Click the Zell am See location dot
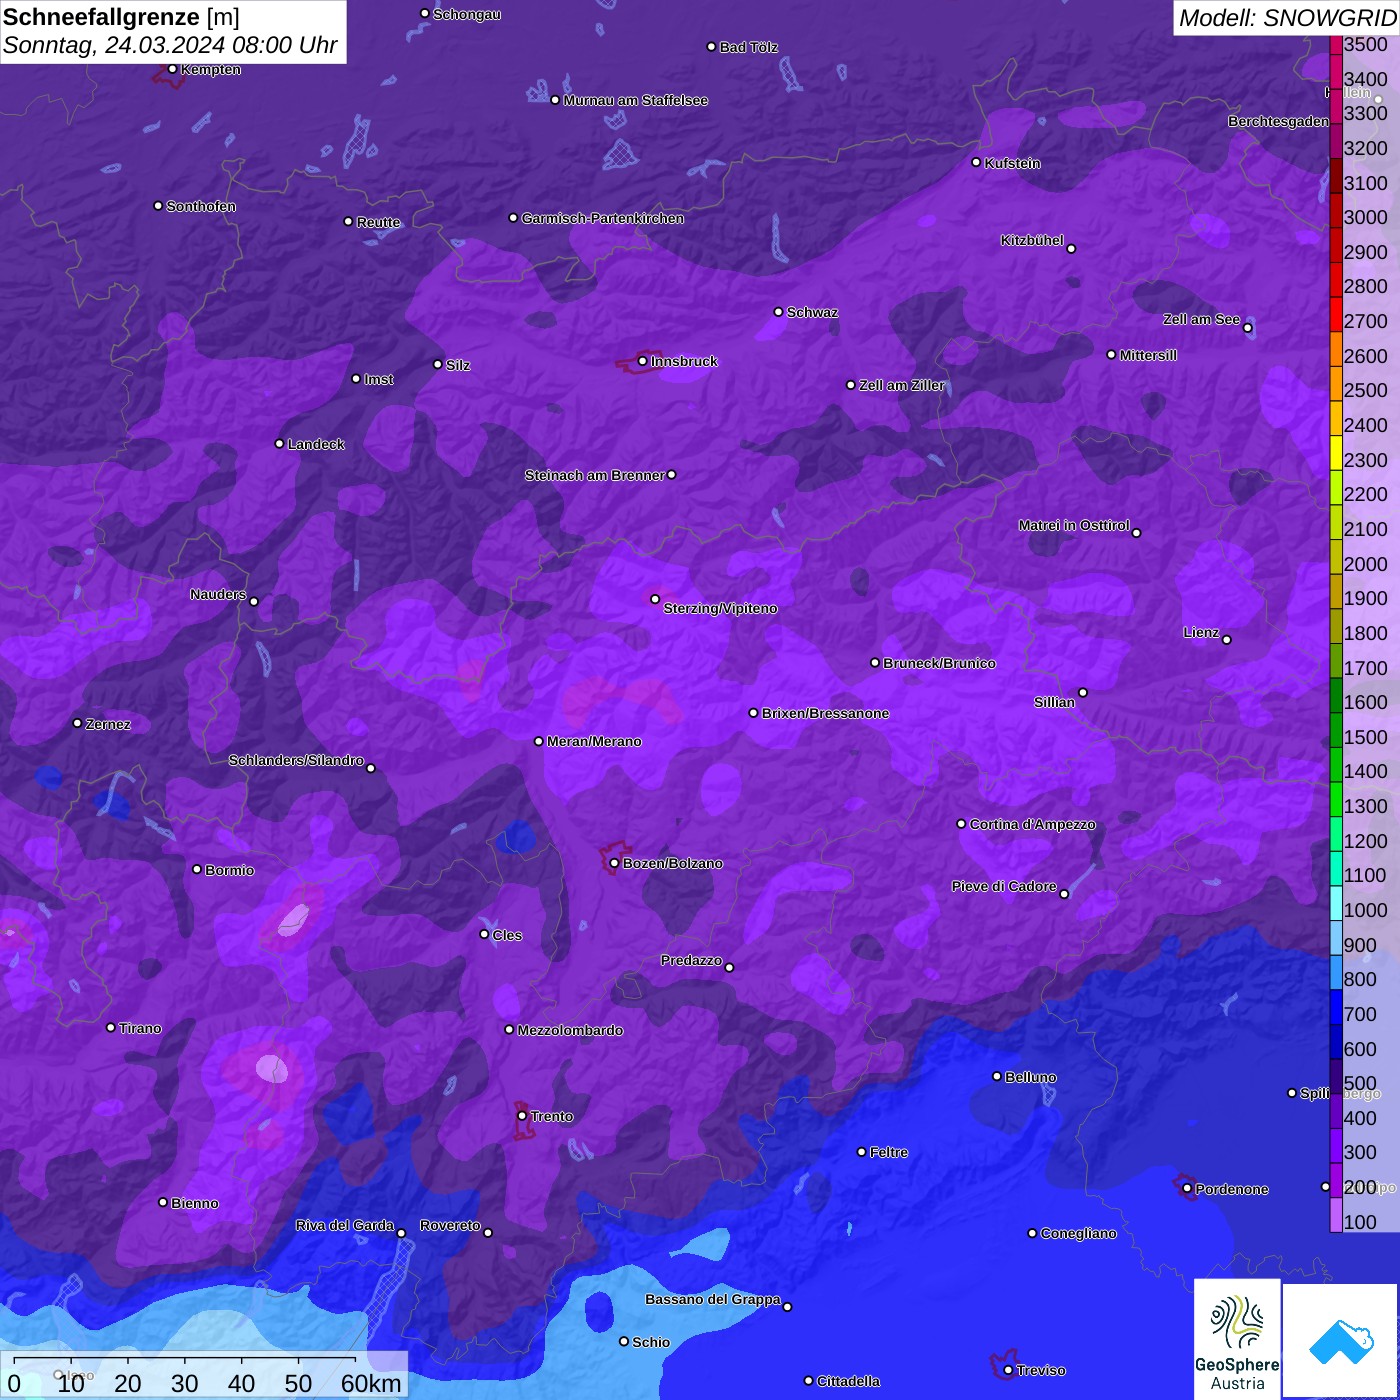This screenshot has height=1400, width=1400. [x=1247, y=328]
